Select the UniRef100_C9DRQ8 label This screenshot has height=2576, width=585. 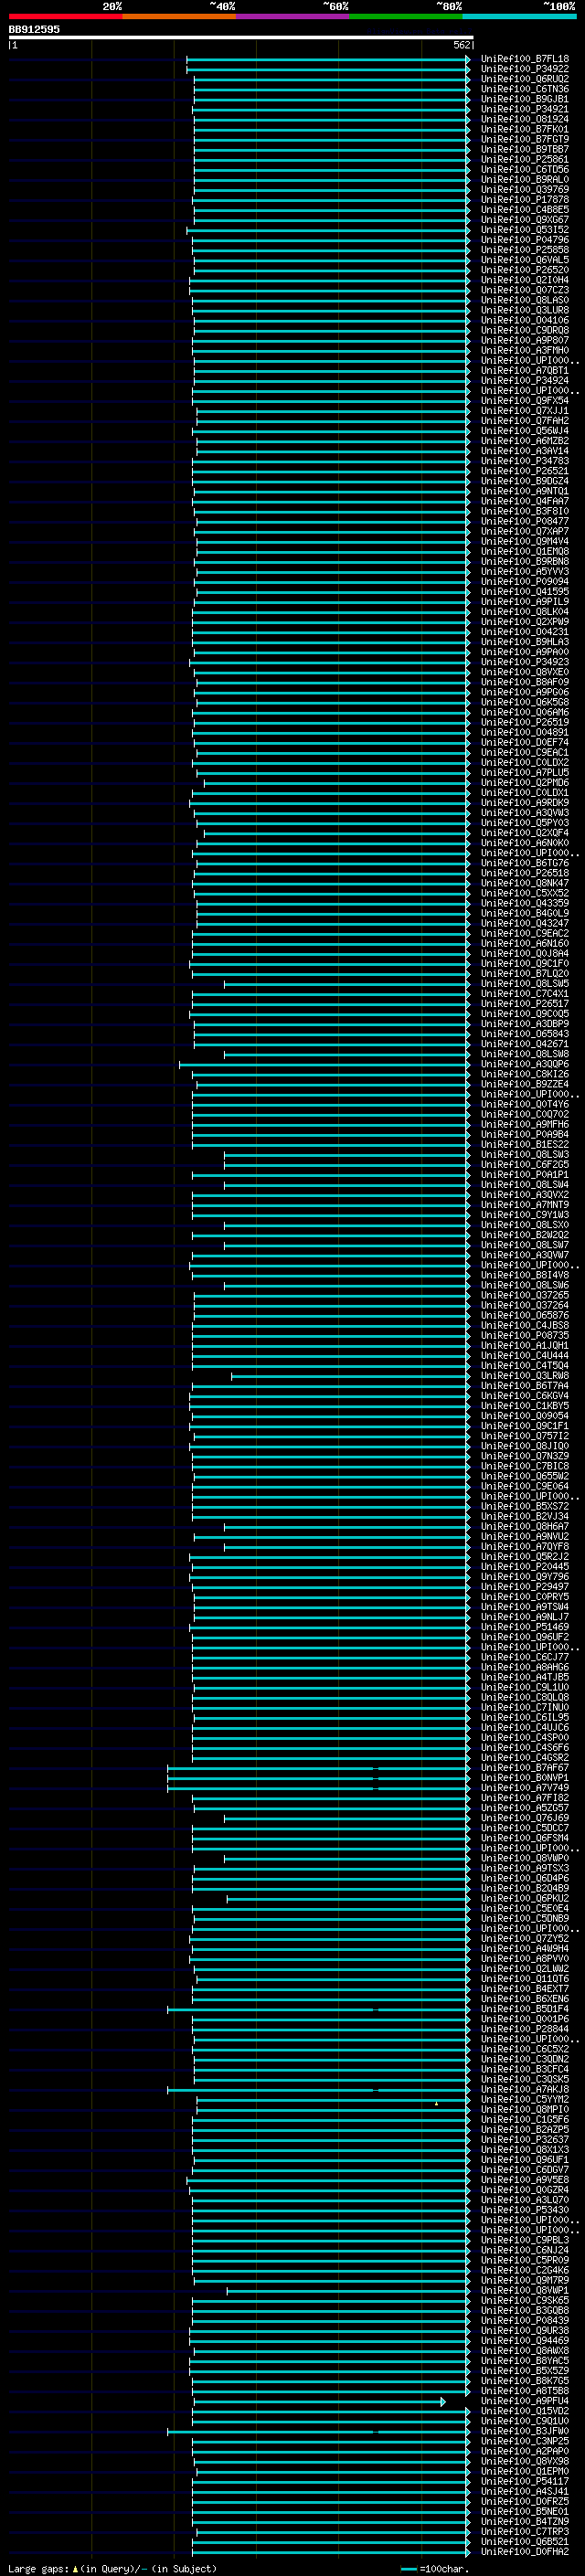coord(525,330)
